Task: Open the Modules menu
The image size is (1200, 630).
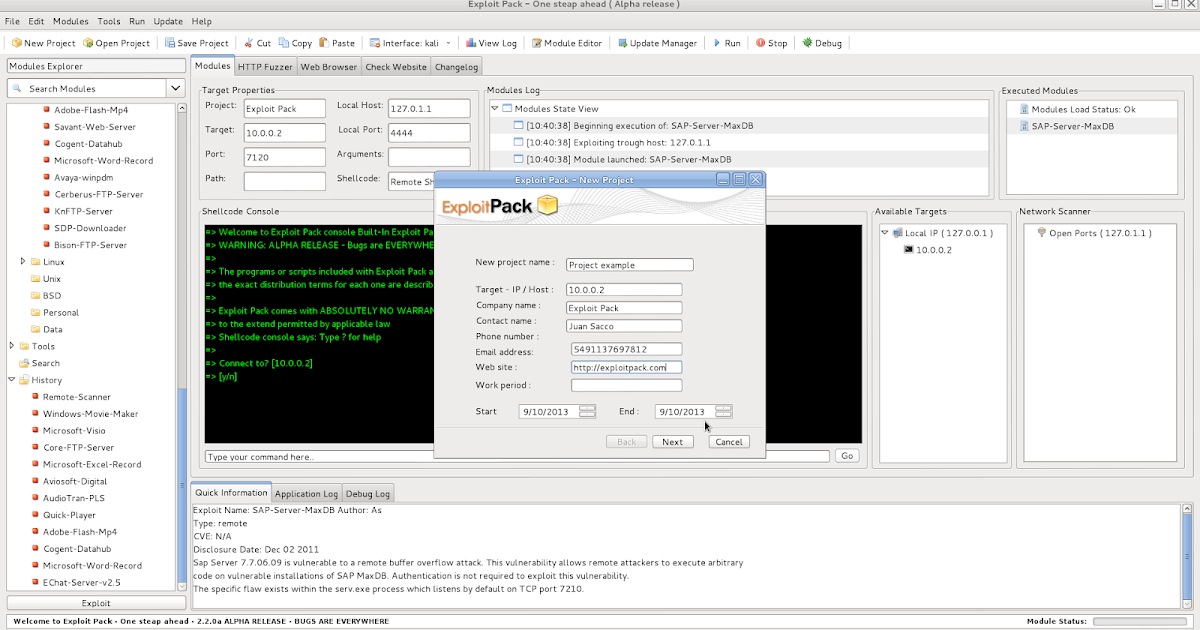Action: (70, 21)
